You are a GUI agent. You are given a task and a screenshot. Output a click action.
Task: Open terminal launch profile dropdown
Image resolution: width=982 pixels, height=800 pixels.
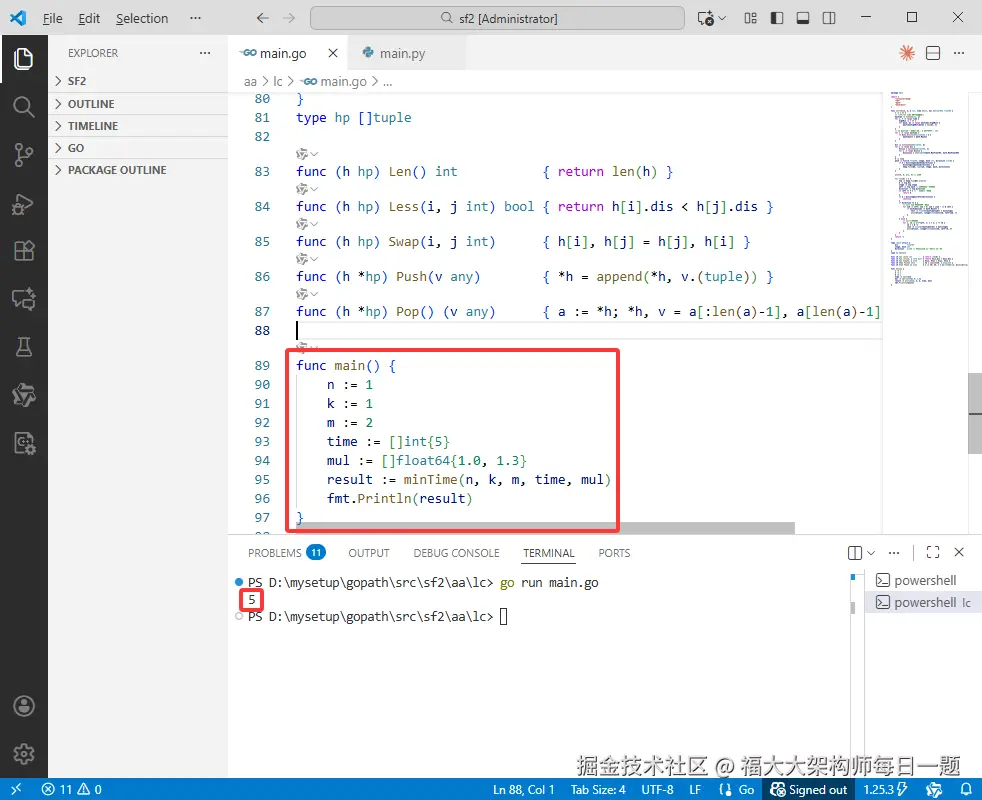click(871, 553)
